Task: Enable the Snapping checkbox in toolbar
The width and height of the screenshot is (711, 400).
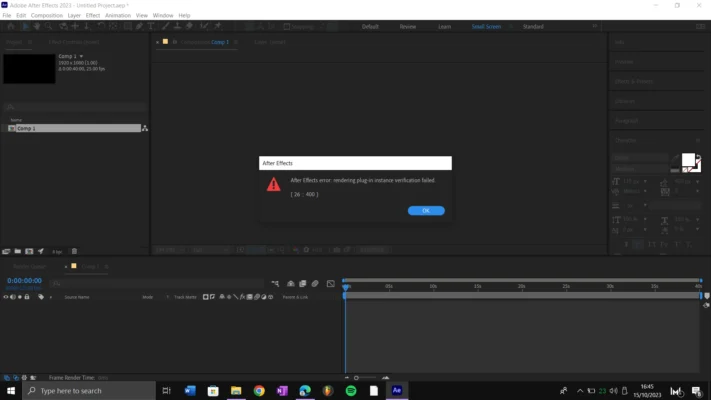Action: click(x=287, y=27)
